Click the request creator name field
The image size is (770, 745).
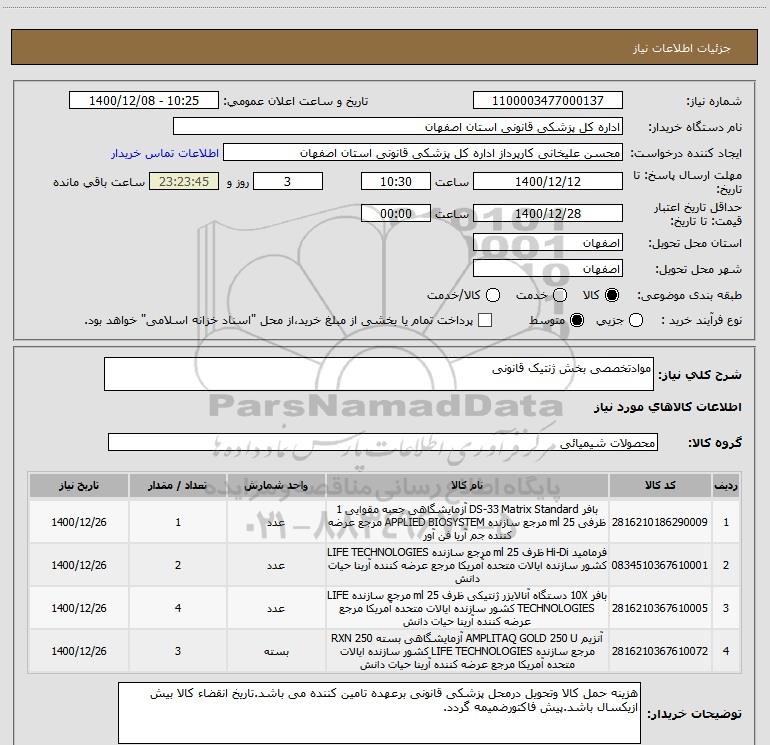point(423,152)
